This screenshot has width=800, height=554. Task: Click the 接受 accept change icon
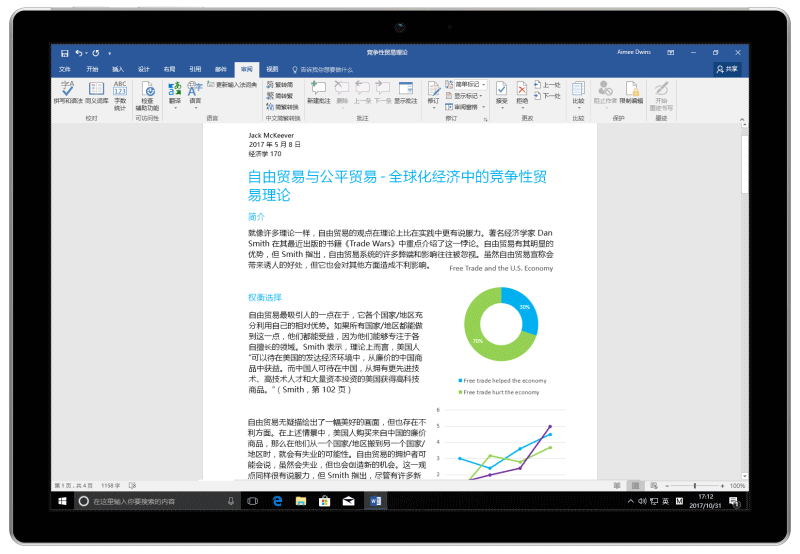point(501,93)
